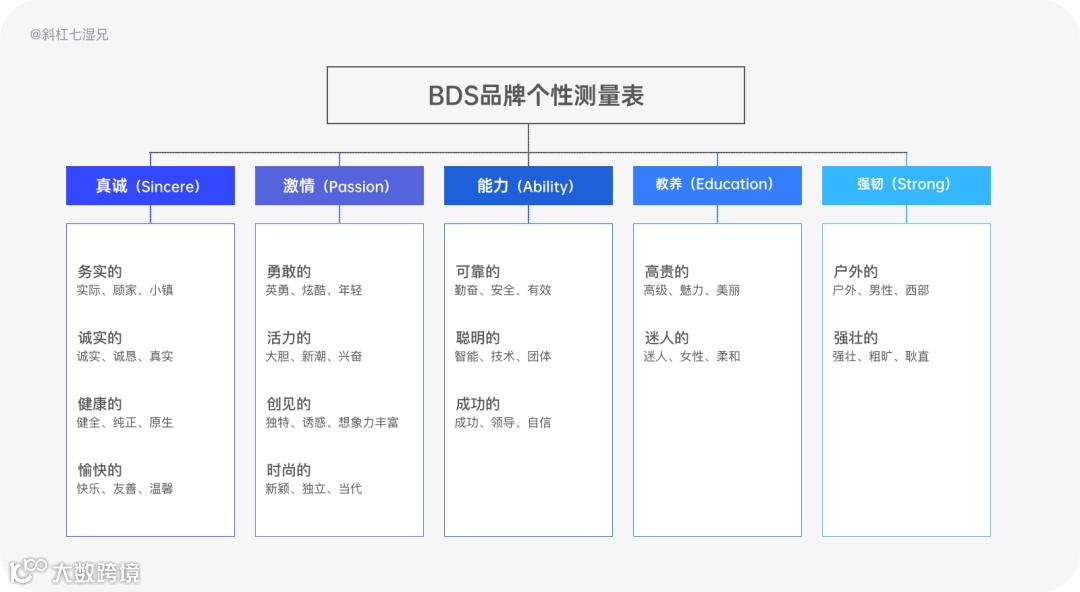This screenshot has height=592, width=1080.
Task: Click the '强壮、粗旷、耿直' line
Action: 881,356
